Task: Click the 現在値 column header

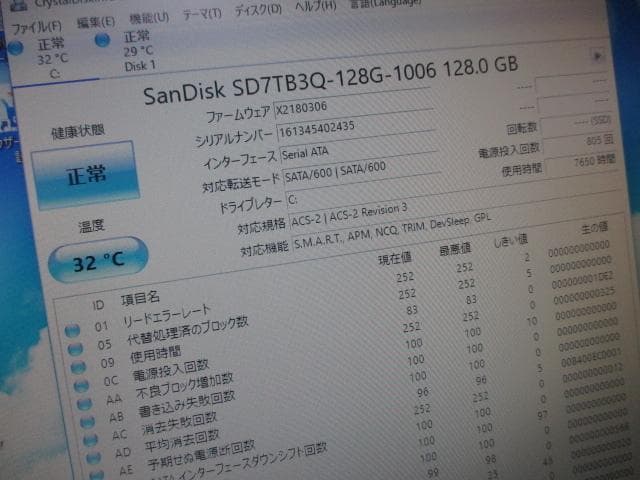Action: pos(395,259)
